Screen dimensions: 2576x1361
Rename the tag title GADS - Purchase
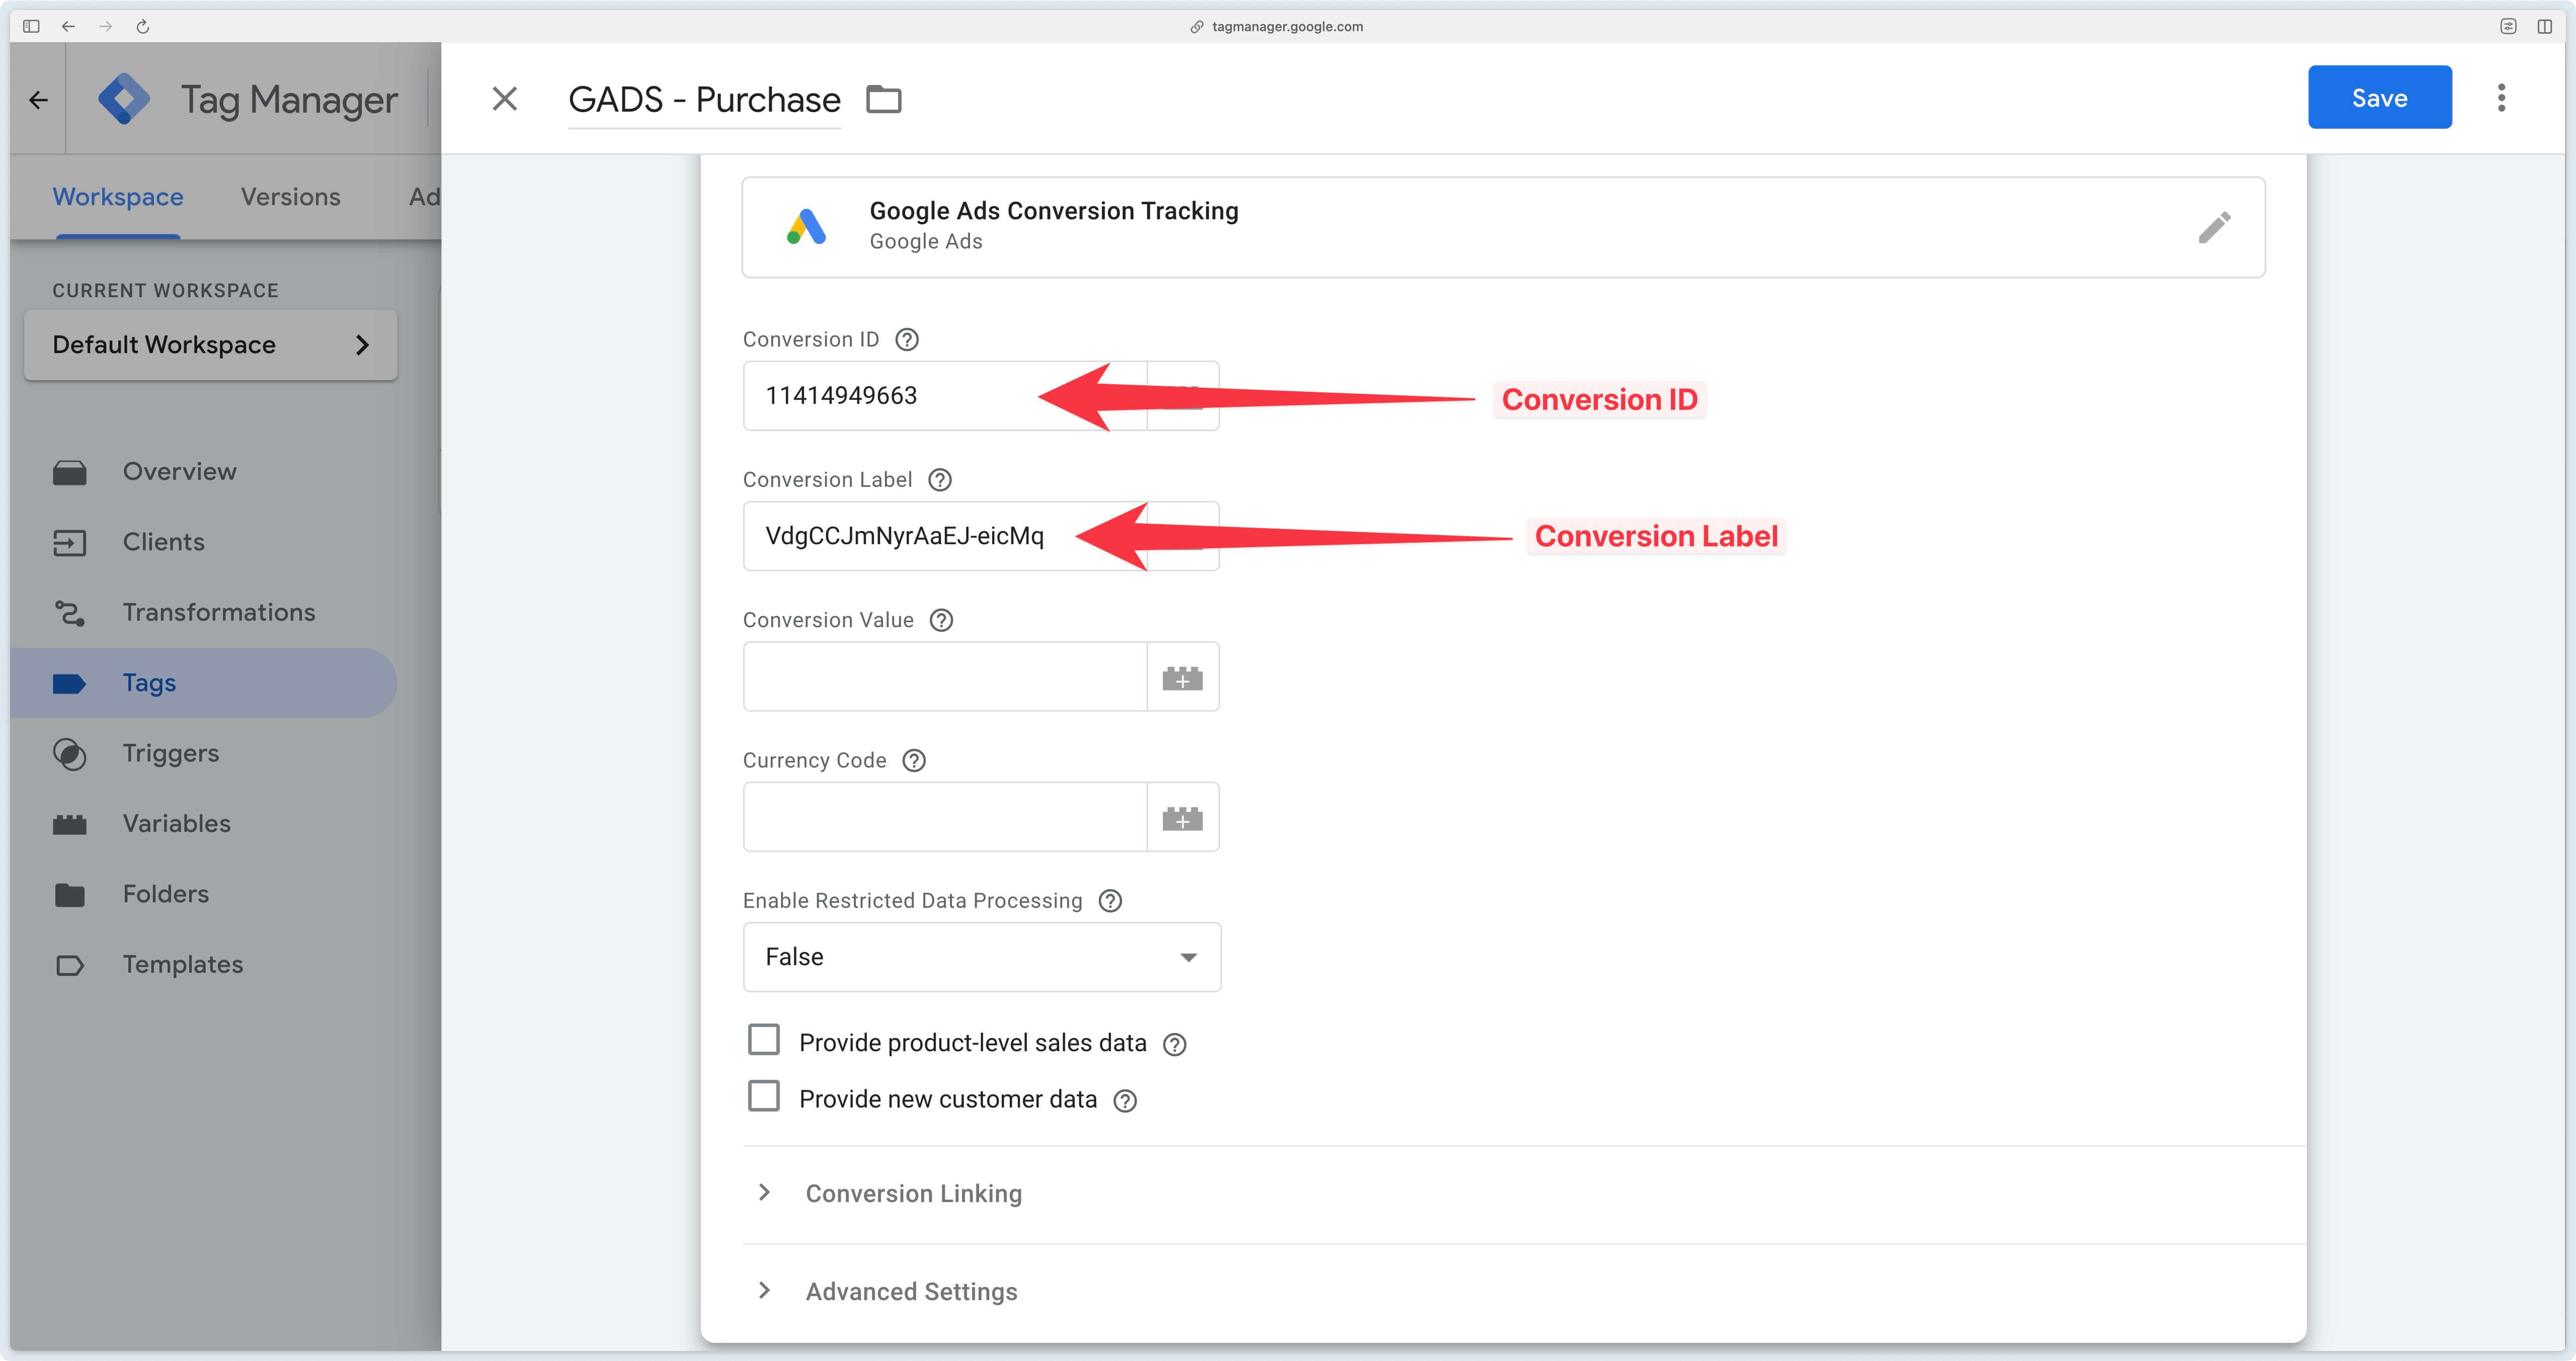click(704, 99)
